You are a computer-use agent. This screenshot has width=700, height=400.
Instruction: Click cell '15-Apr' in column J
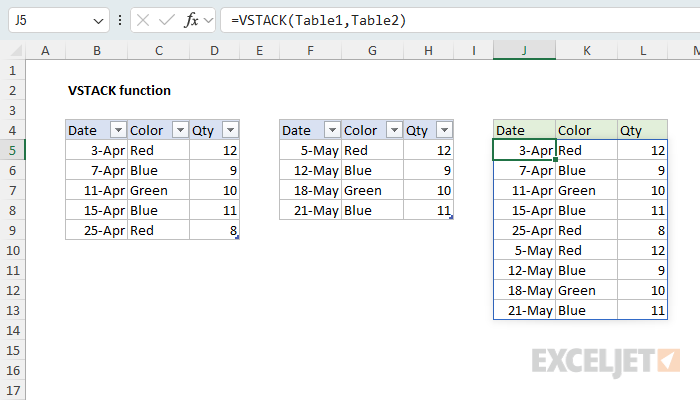click(x=525, y=210)
